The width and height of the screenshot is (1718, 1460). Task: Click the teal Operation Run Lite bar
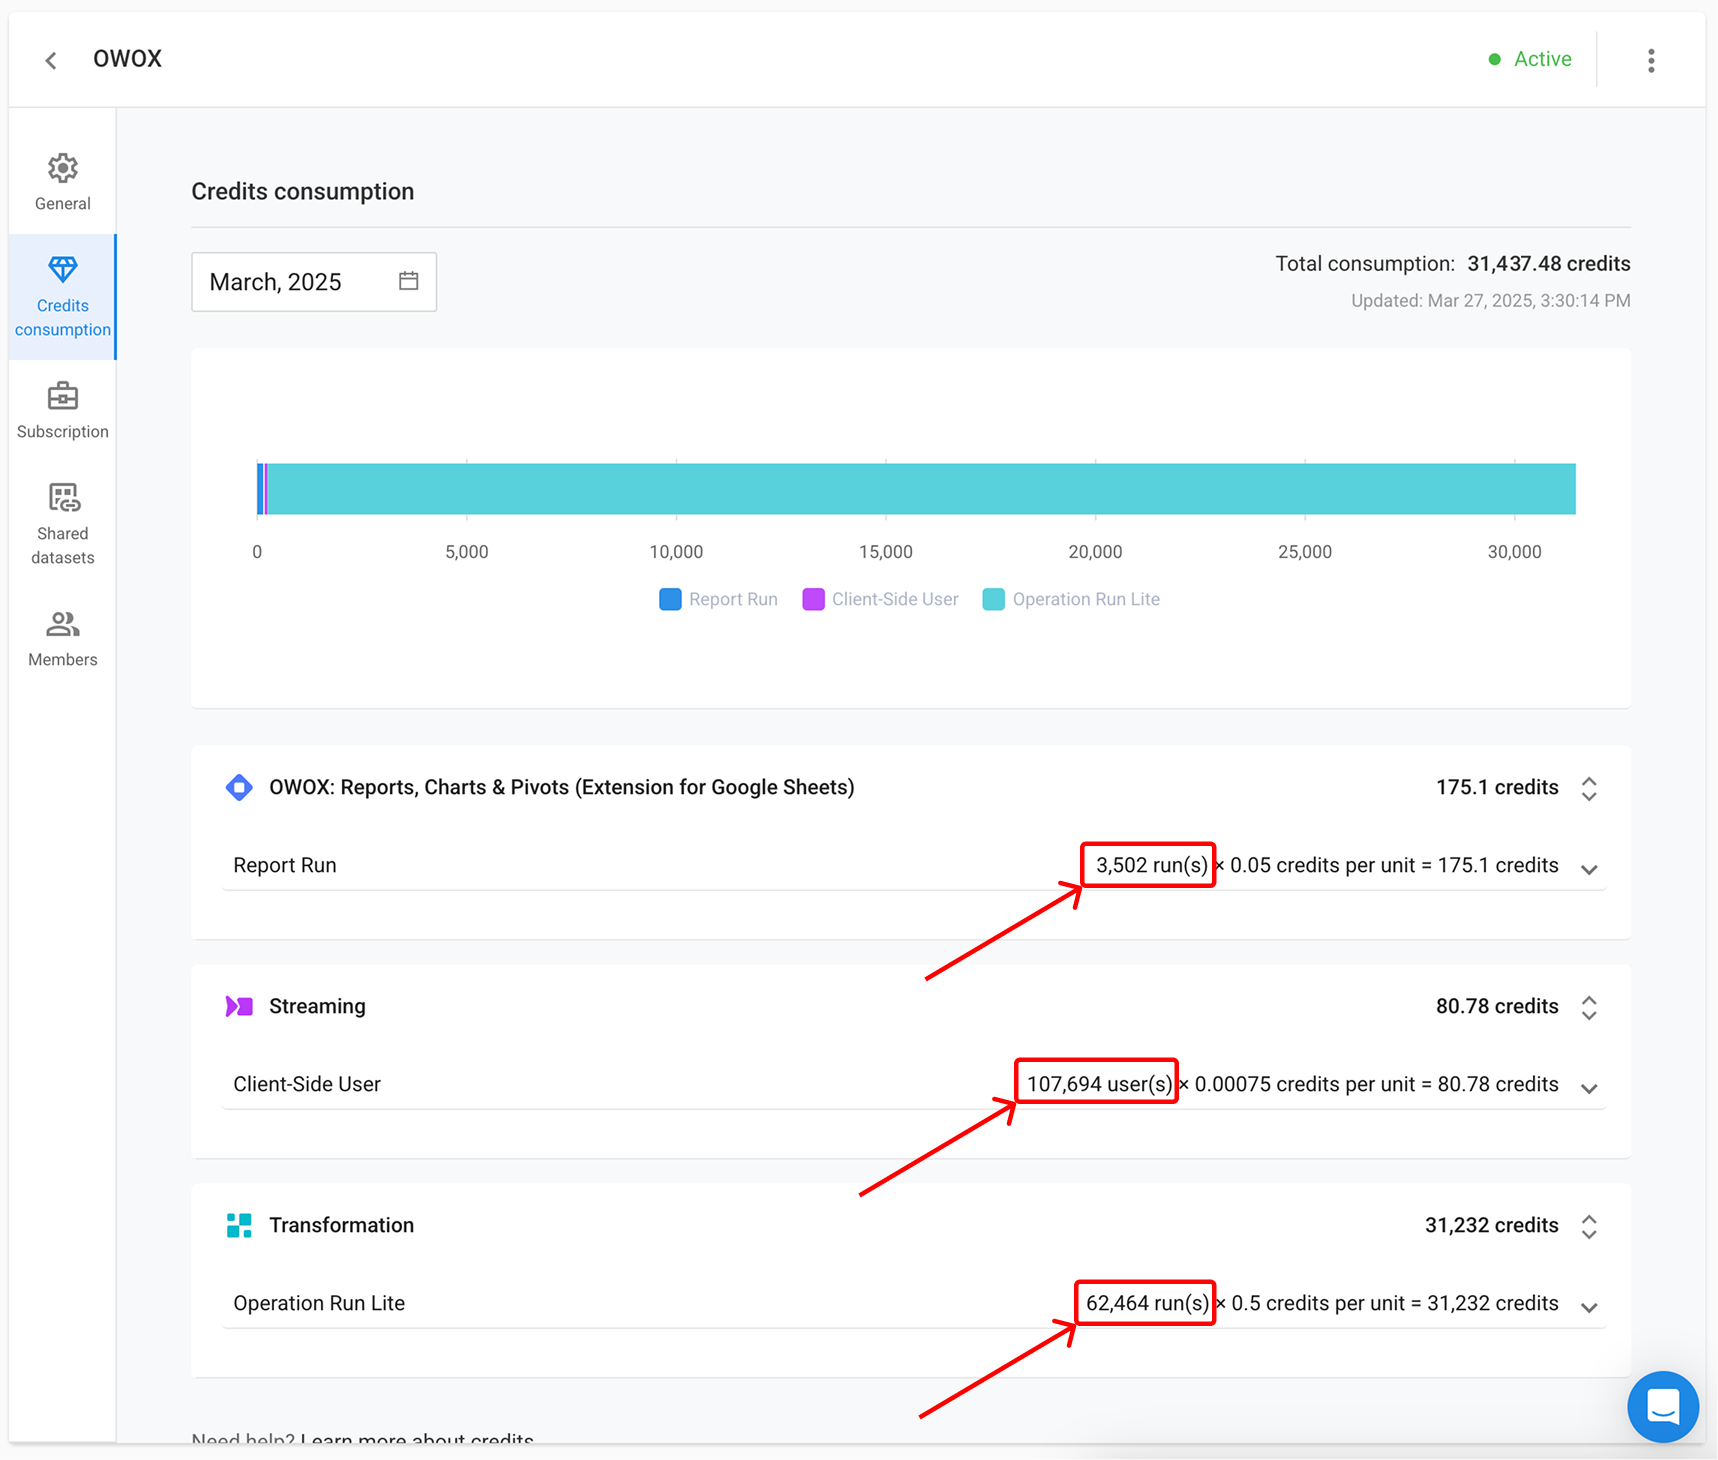(921, 489)
